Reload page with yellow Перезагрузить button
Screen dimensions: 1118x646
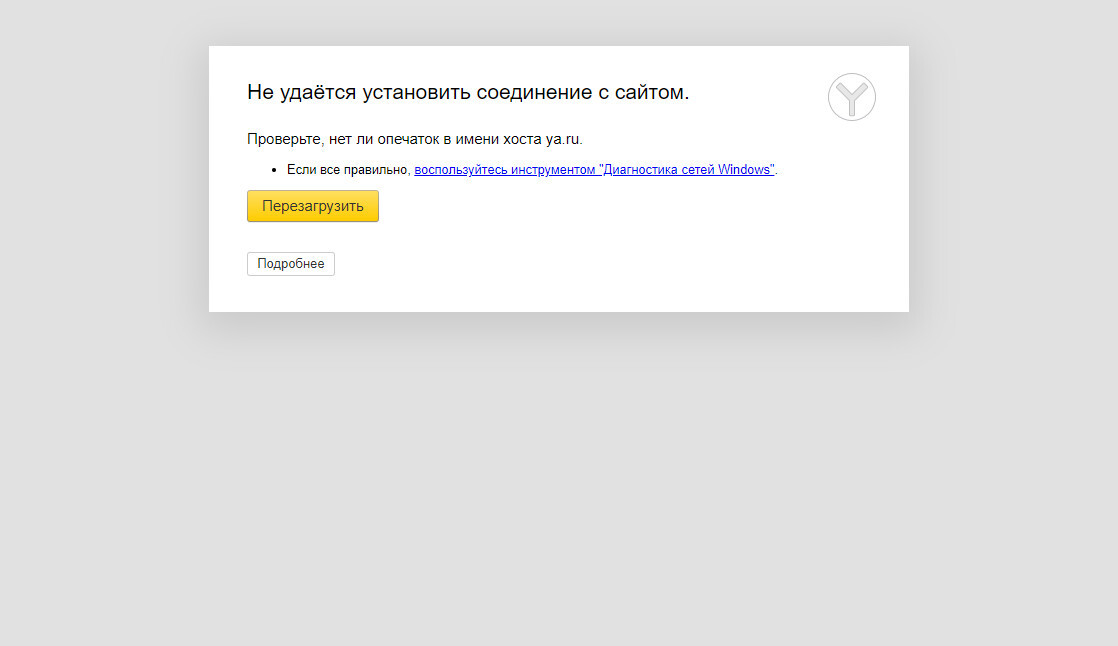pyautogui.click(x=312, y=206)
